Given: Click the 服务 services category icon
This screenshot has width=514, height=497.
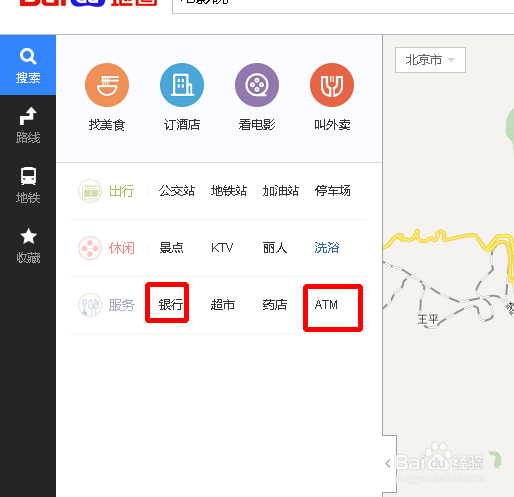Looking at the screenshot, I should [90, 305].
